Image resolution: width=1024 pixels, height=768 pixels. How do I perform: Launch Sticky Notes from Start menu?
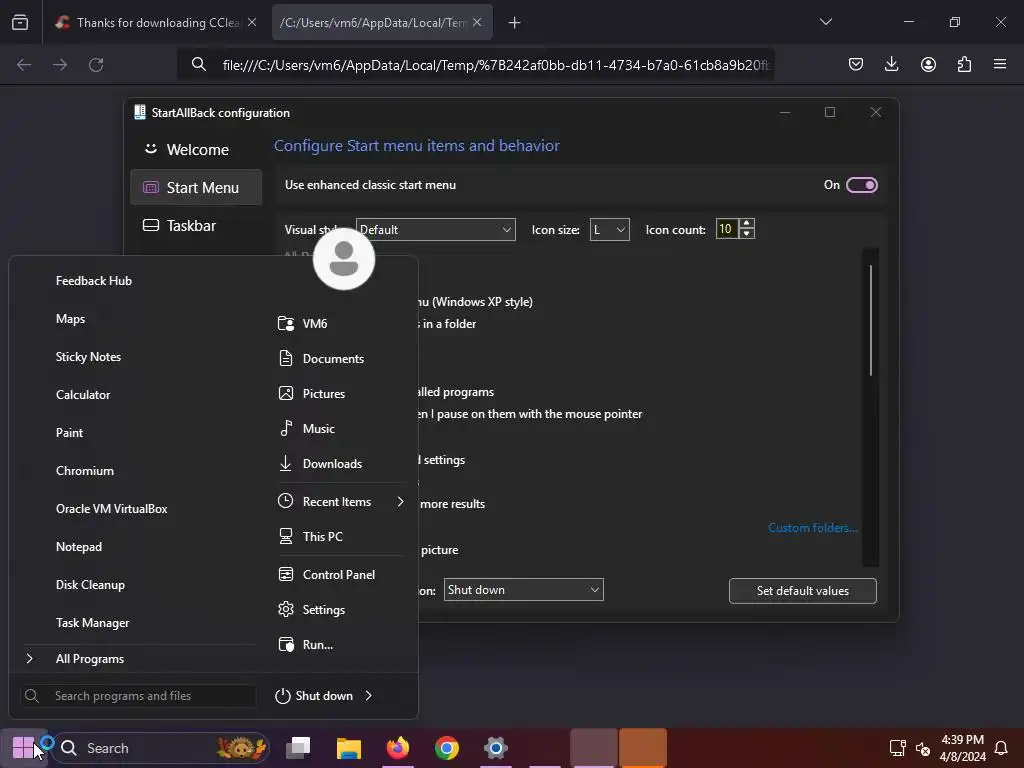point(88,357)
